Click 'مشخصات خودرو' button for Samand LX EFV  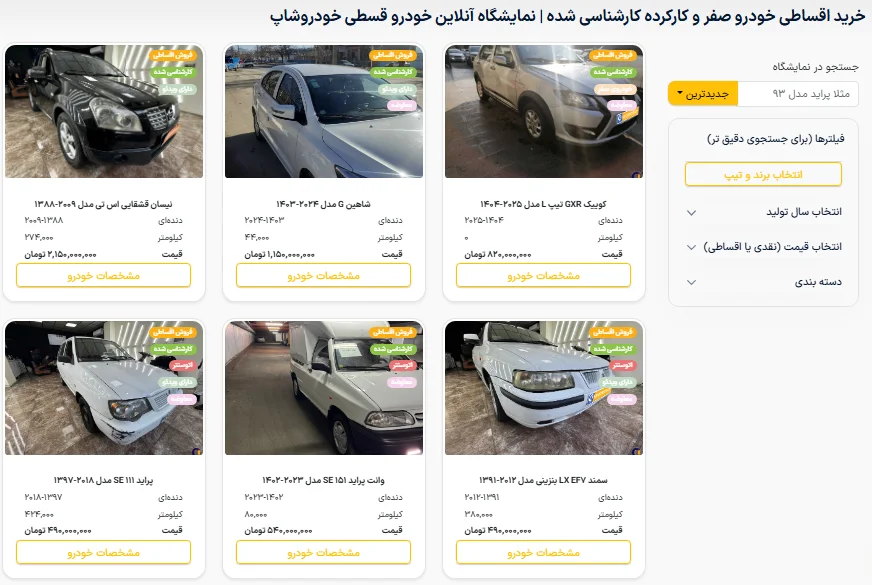[543, 552]
